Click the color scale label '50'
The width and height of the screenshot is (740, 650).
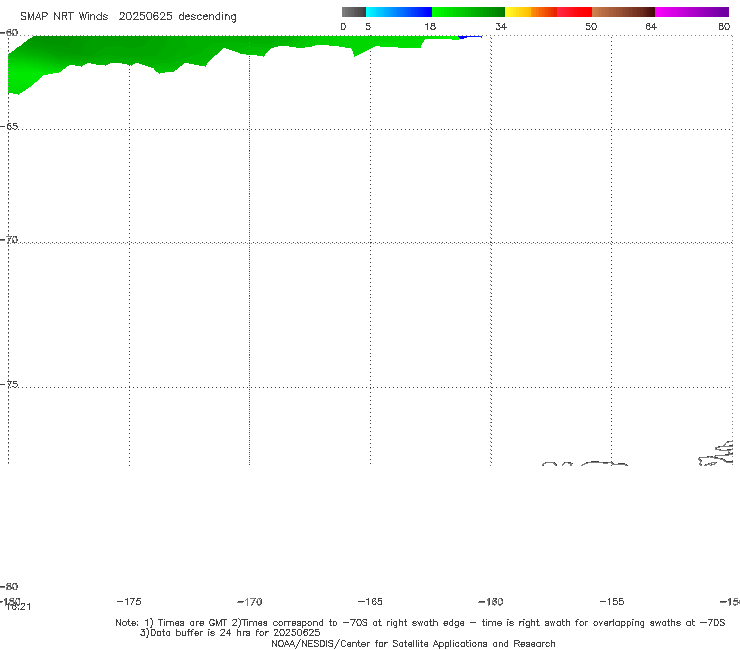[591, 26]
